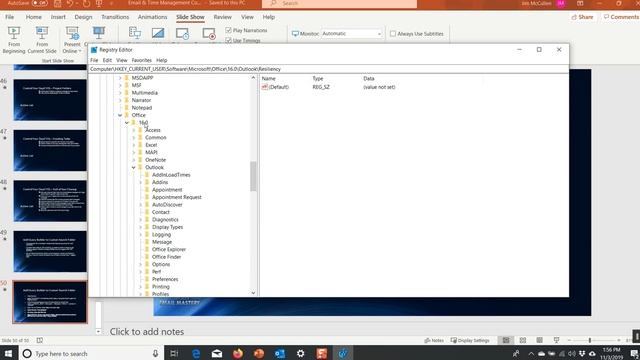
Task: Expand the MAPI registry key
Action: [x=133, y=152]
